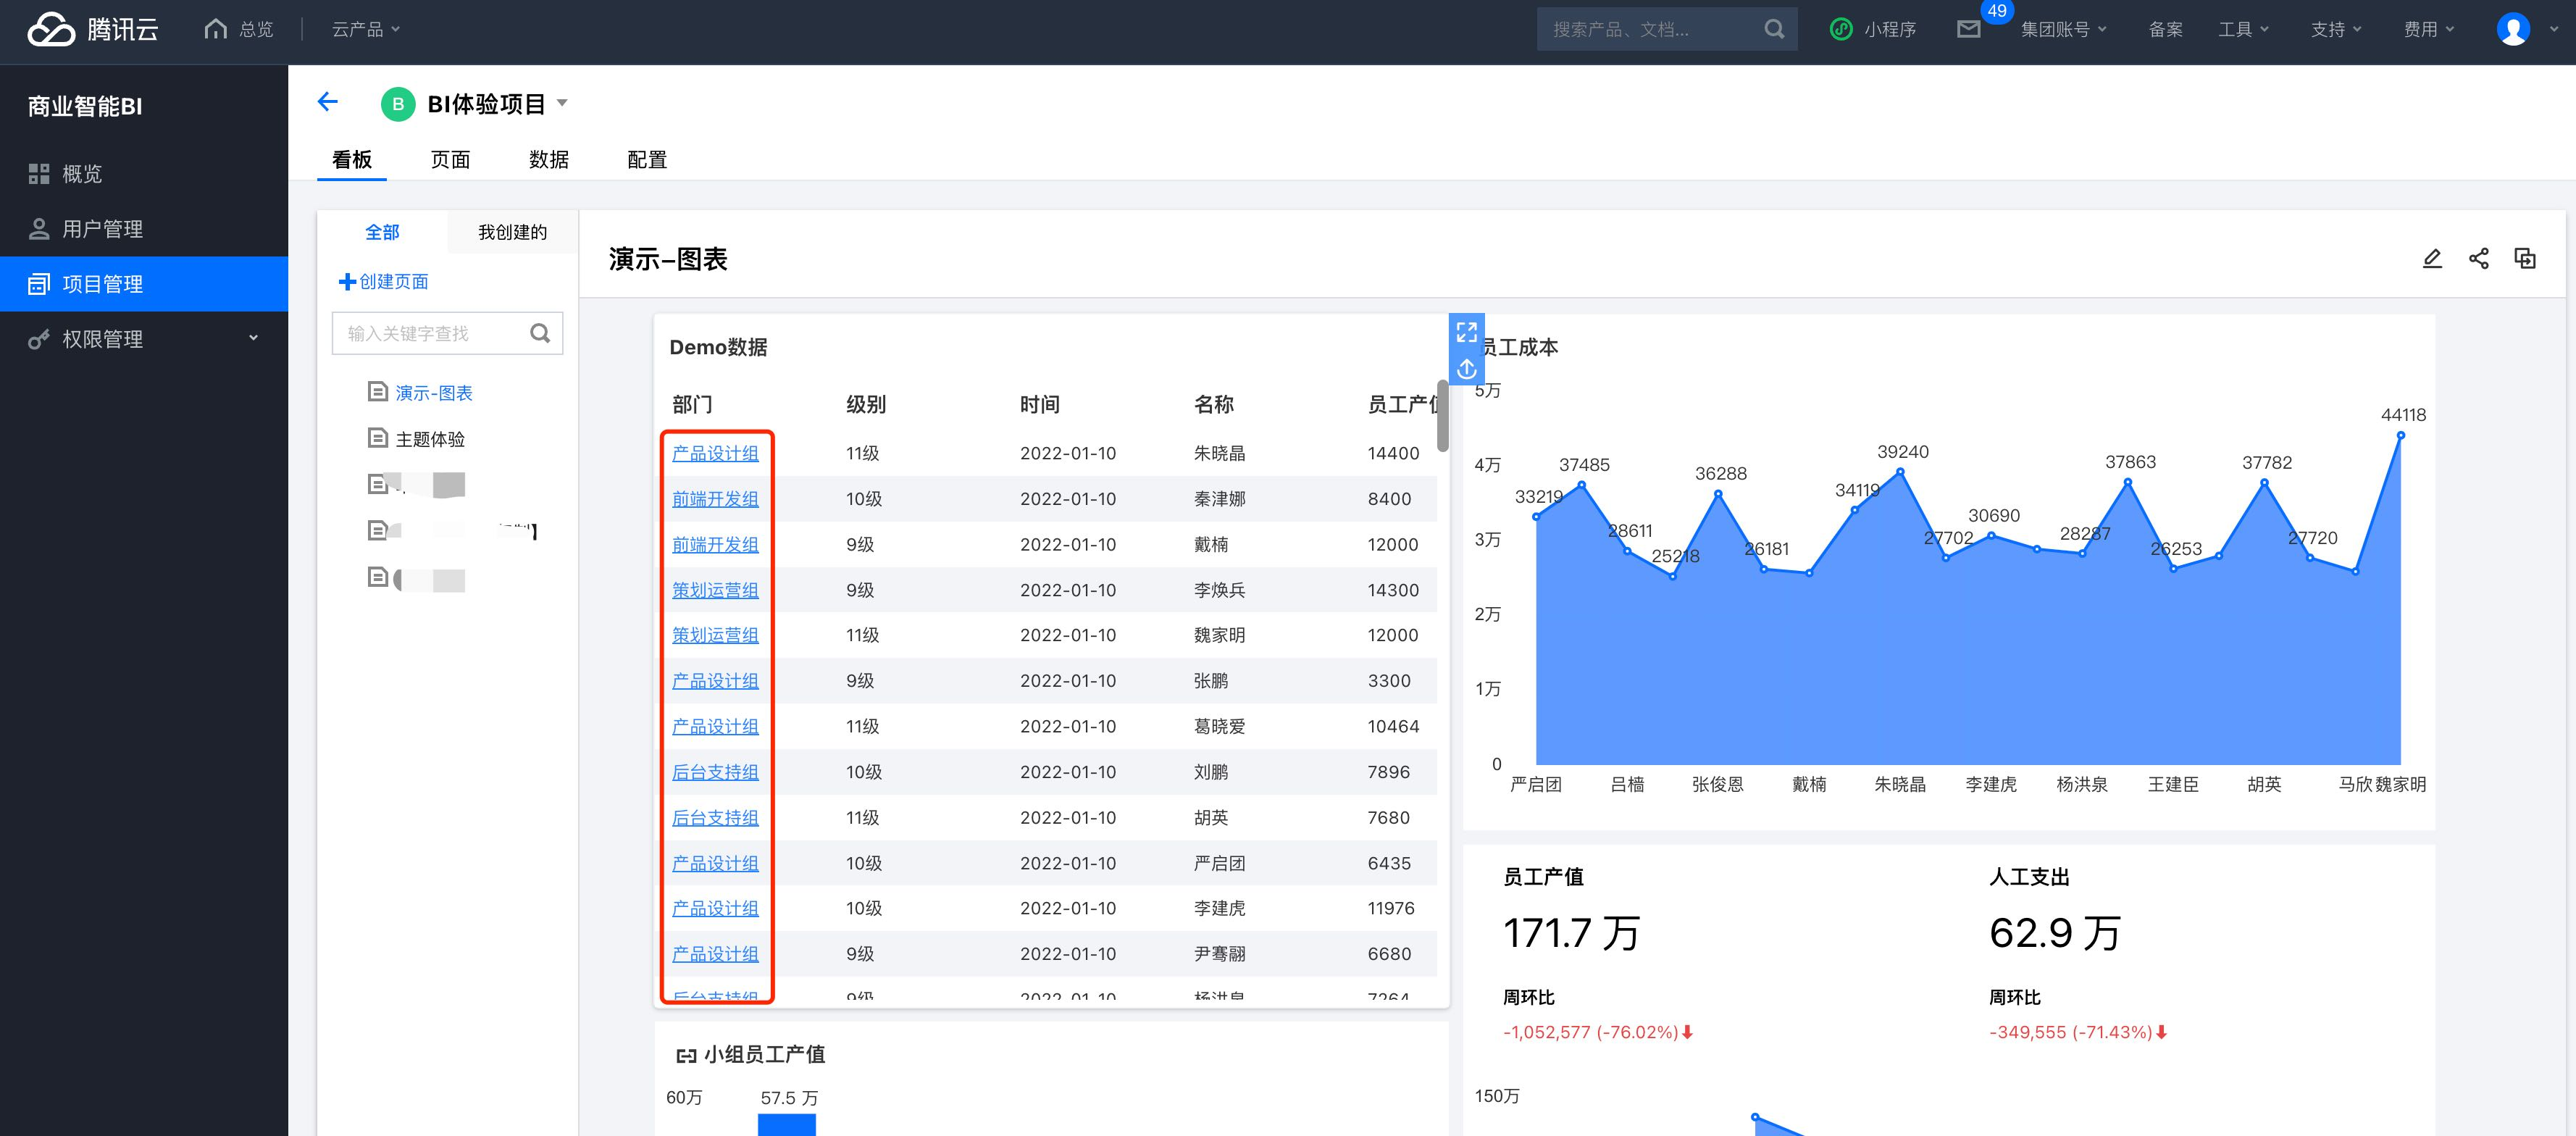Click the 输入关键字查找 search field
This screenshot has height=1136, width=2576.
pyautogui.click(x=430, y=334)
